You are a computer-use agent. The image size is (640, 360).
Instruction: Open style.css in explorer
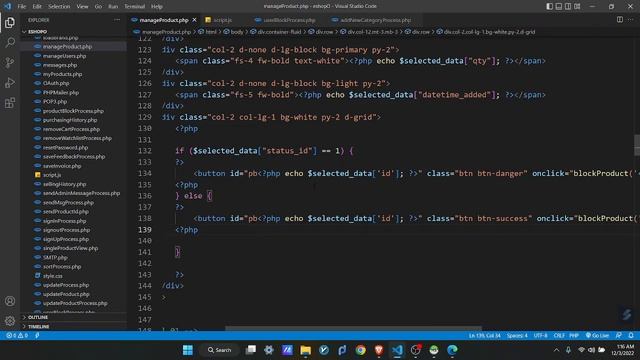tap(52, 276)
